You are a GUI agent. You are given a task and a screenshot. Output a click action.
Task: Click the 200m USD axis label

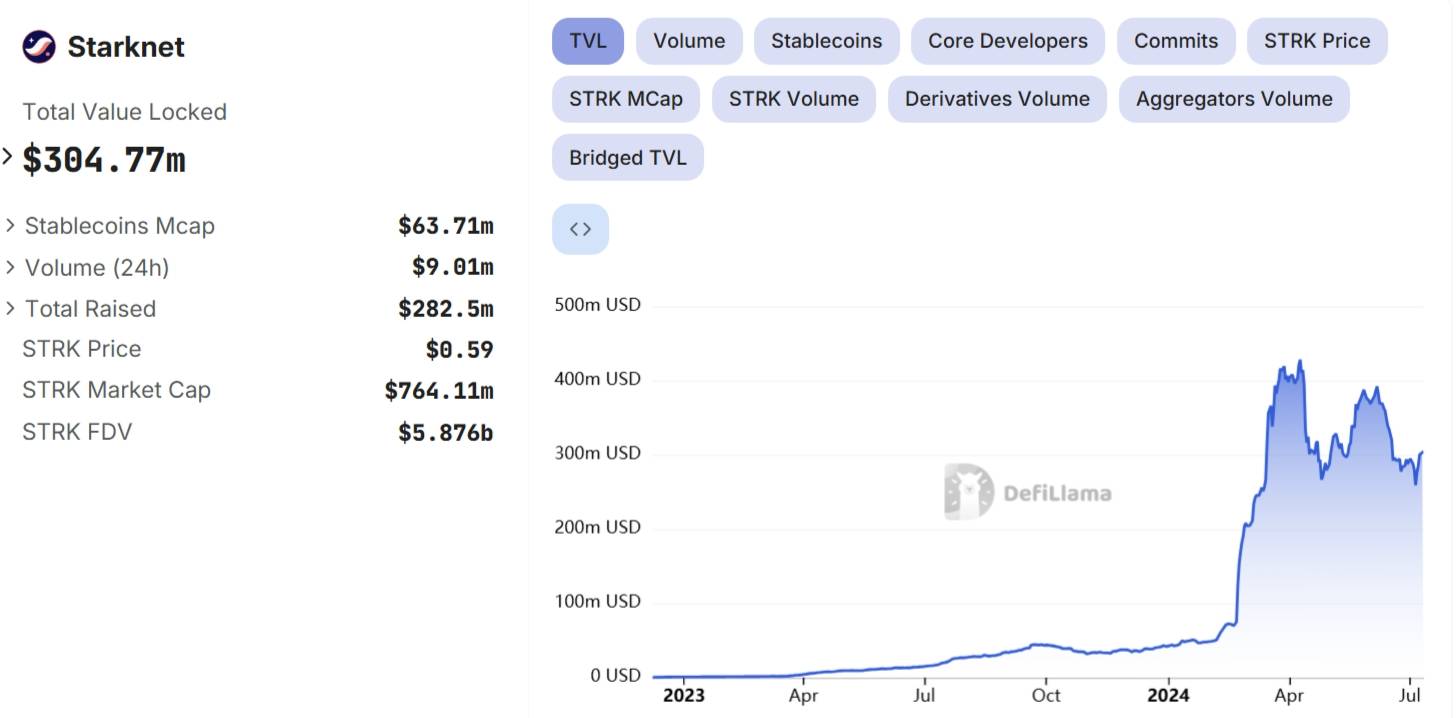[597, 527]
